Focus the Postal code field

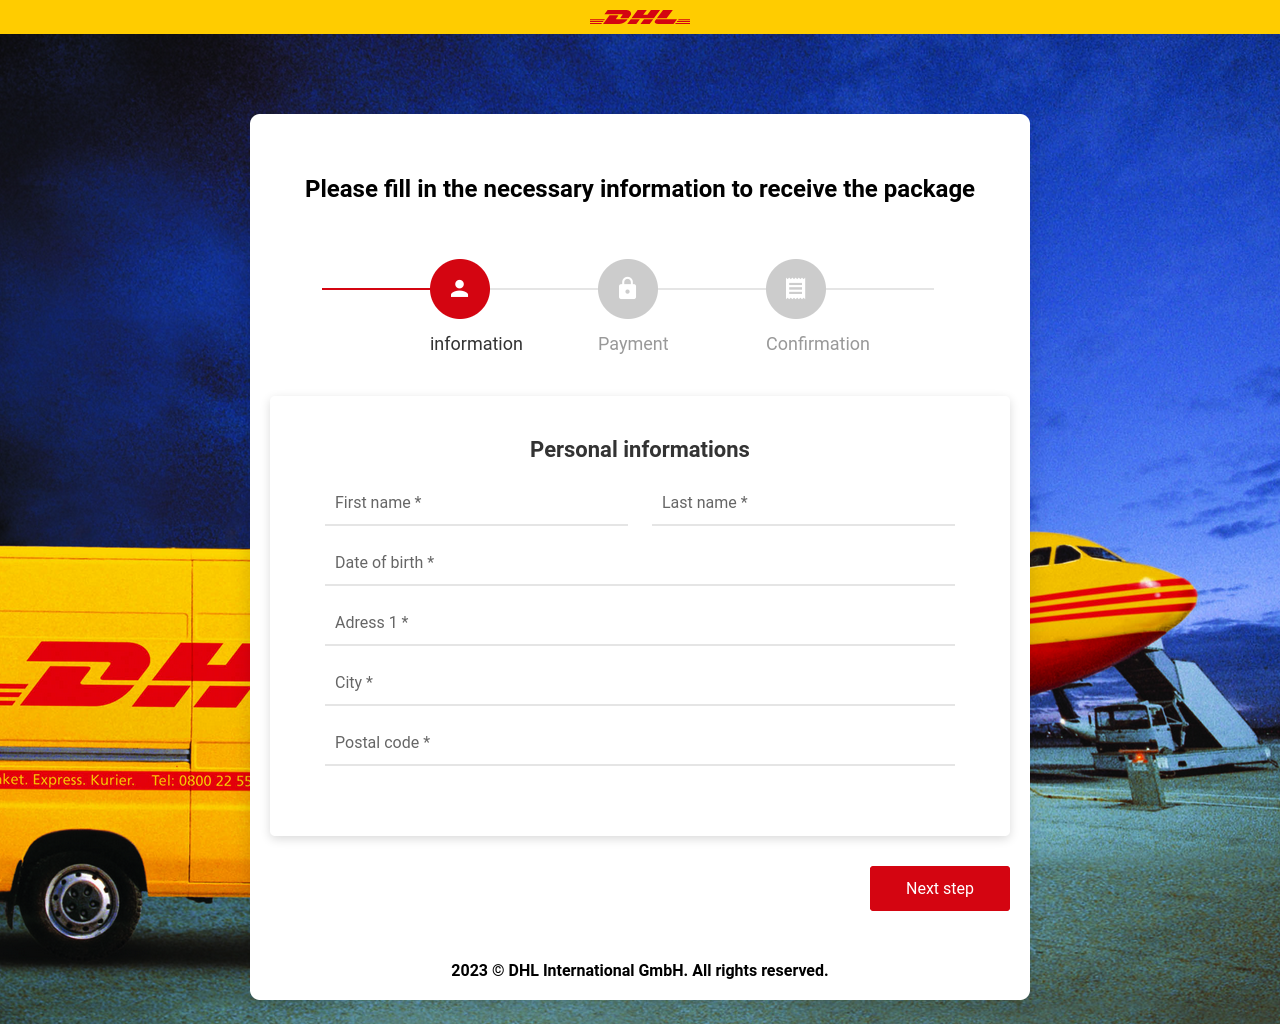click(640, 743)
